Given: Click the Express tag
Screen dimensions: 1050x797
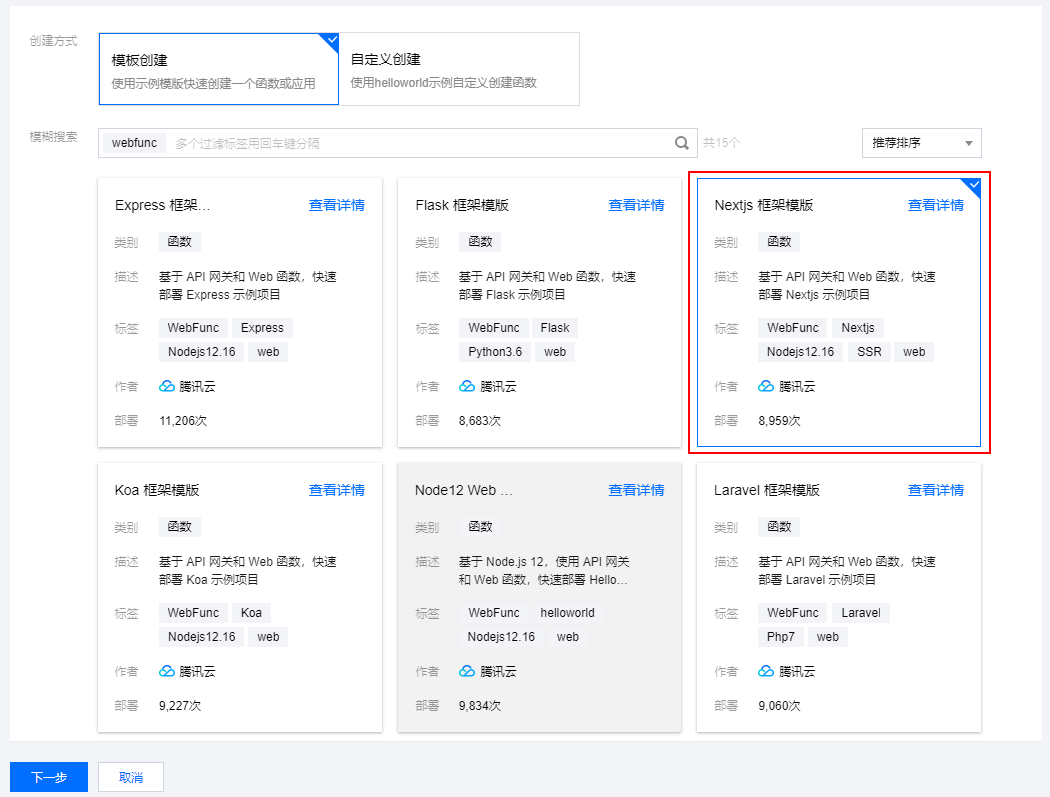Looking at the screenshot, I should tap(262, 328).
